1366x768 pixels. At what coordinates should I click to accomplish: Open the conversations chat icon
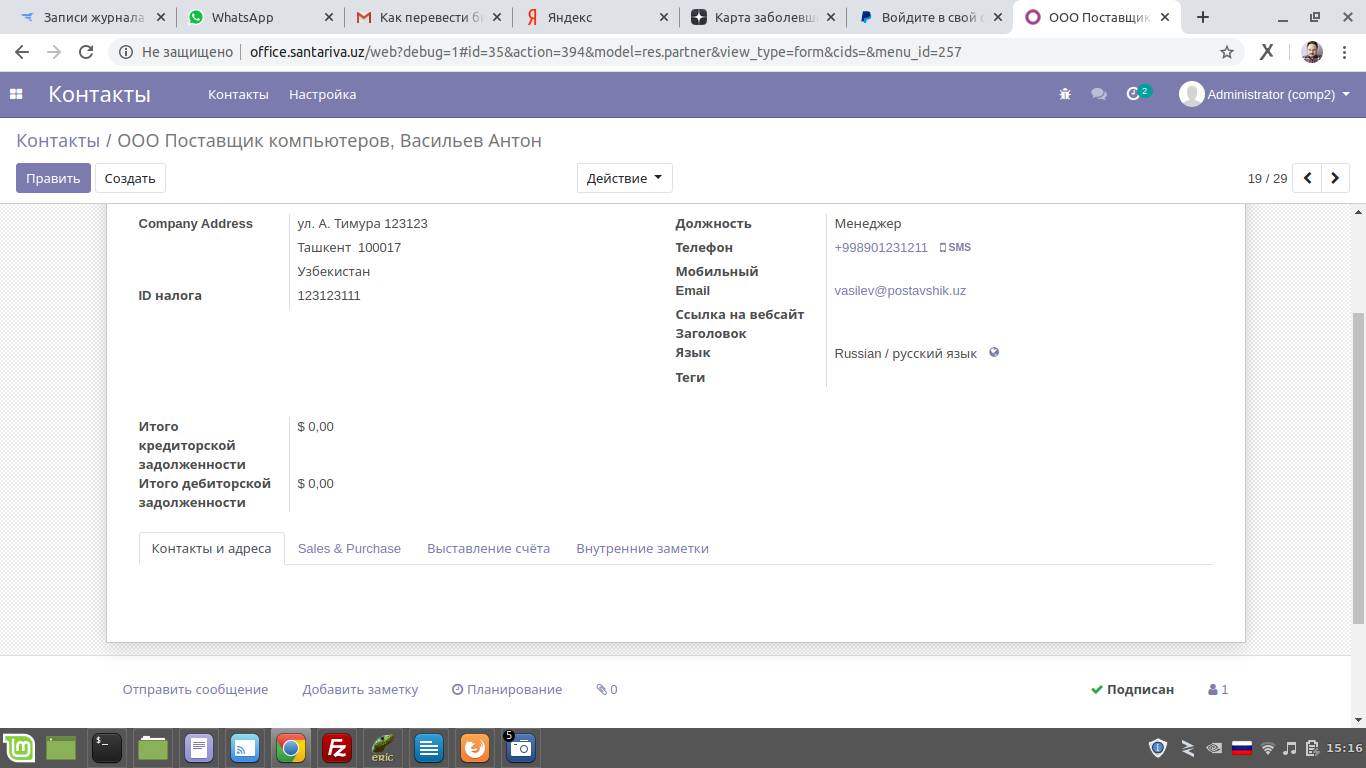1099,94
